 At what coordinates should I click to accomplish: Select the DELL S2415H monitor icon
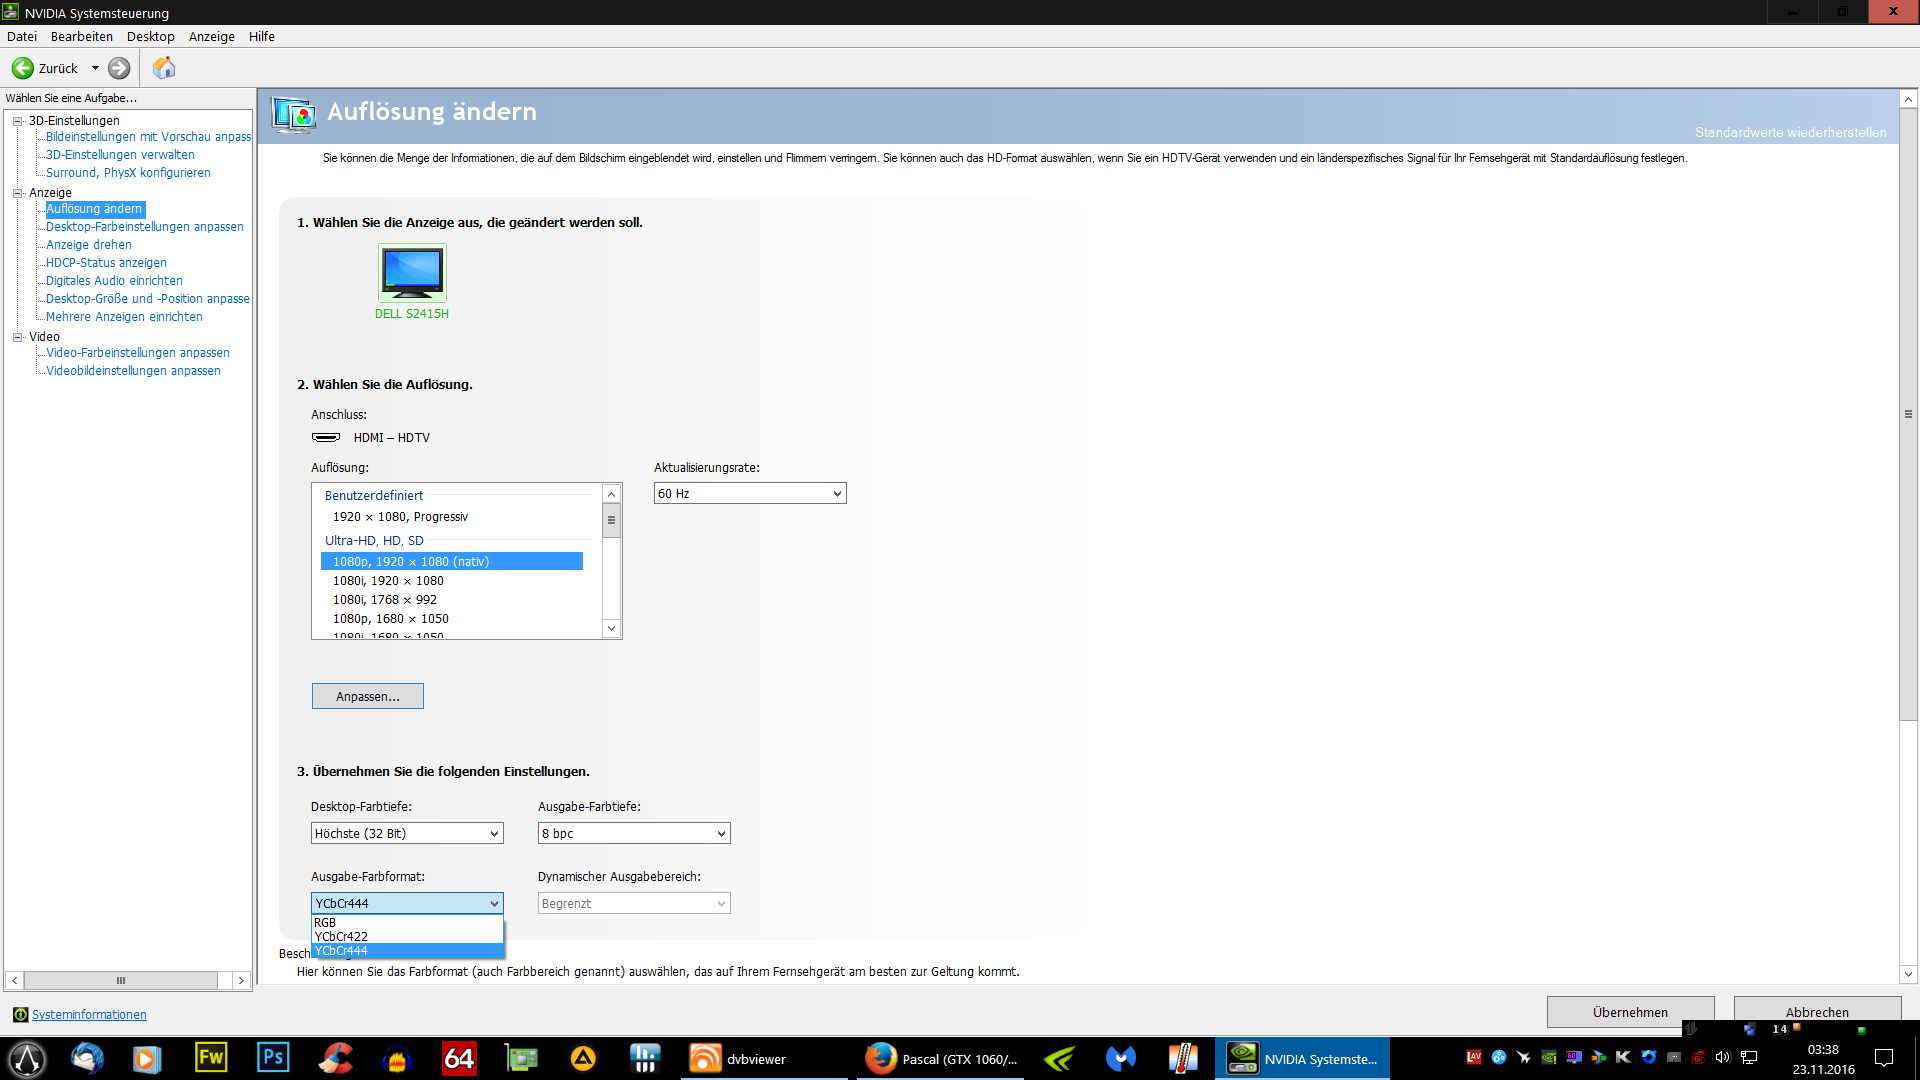[x=412, y=273]
